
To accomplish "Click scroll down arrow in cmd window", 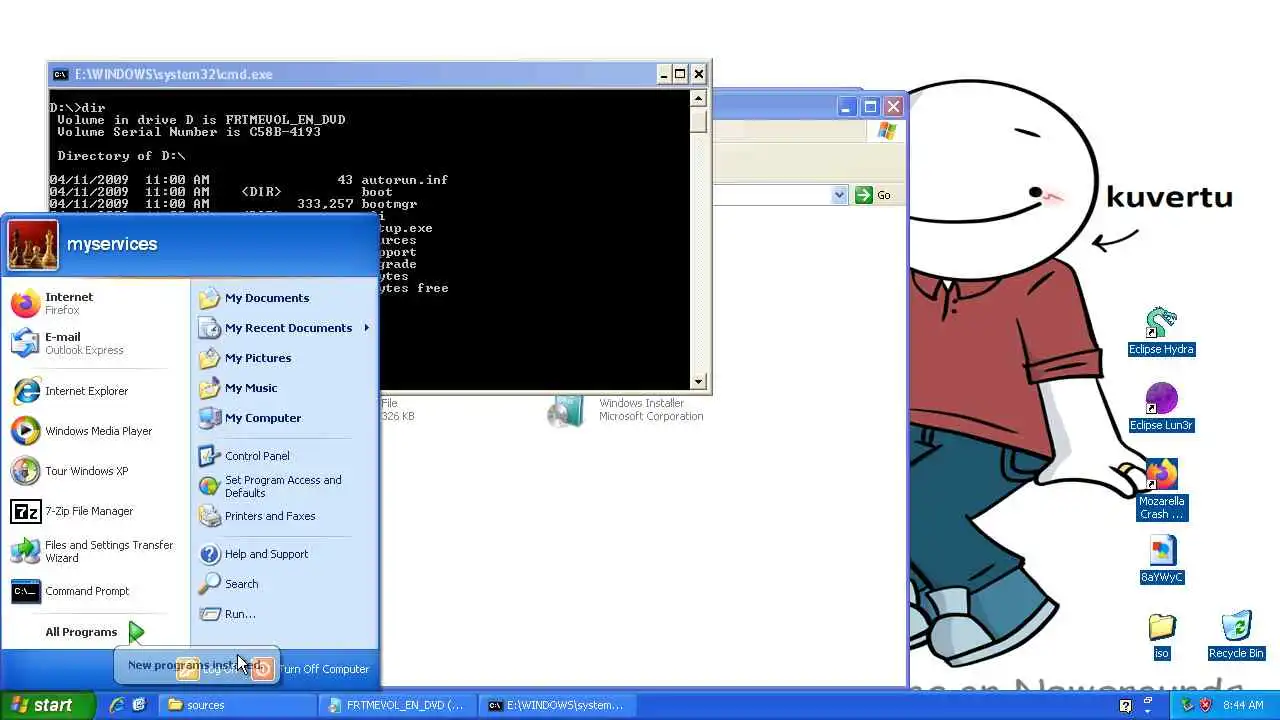I will [x=698, y=381].
